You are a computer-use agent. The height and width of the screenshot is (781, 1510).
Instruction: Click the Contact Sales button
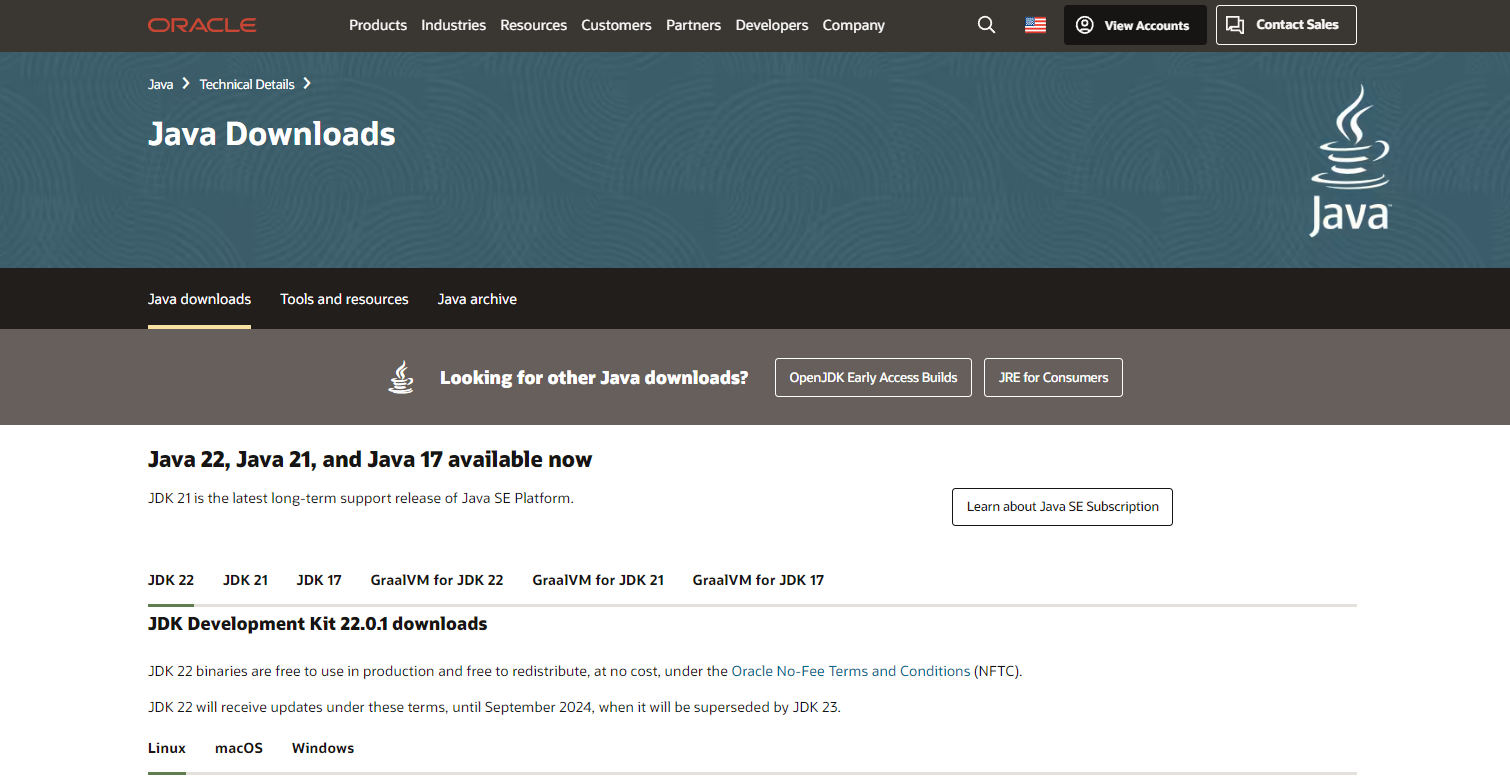[1286, 25]
